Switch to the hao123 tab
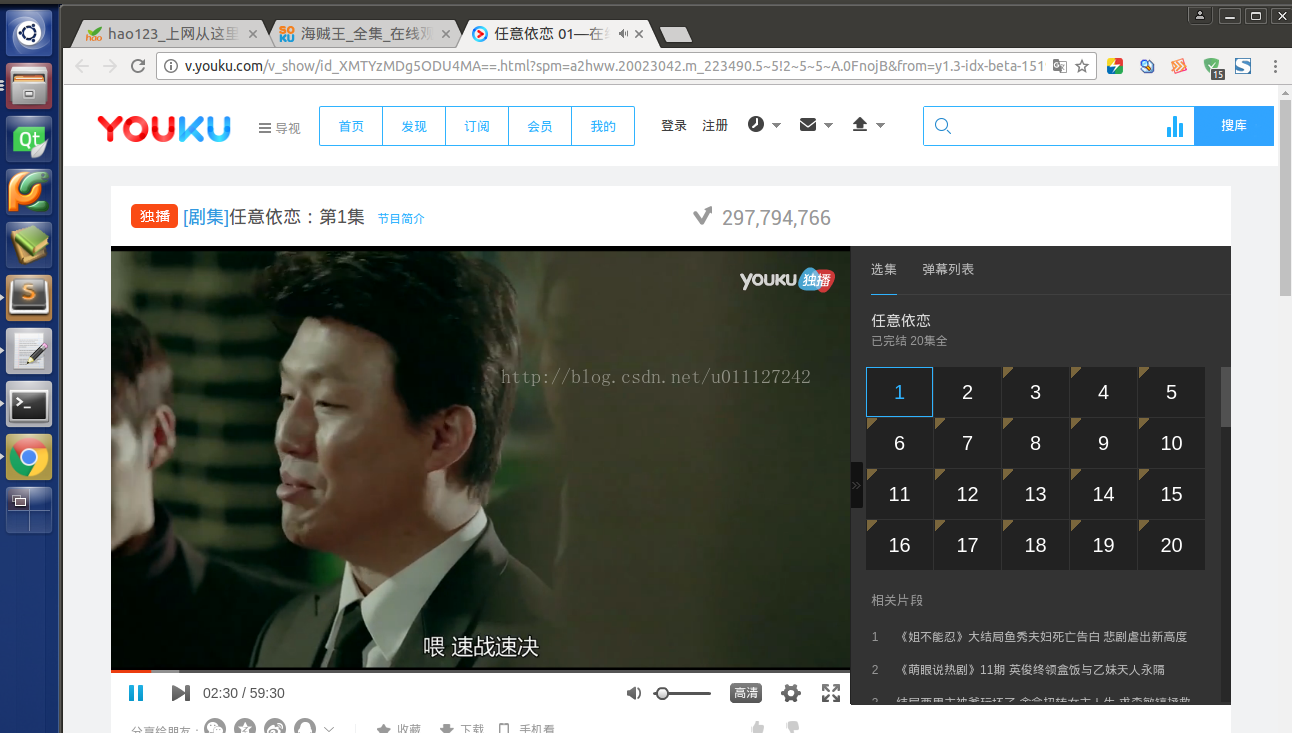The width and height of the screenshot is (1292, 733). 168,33
